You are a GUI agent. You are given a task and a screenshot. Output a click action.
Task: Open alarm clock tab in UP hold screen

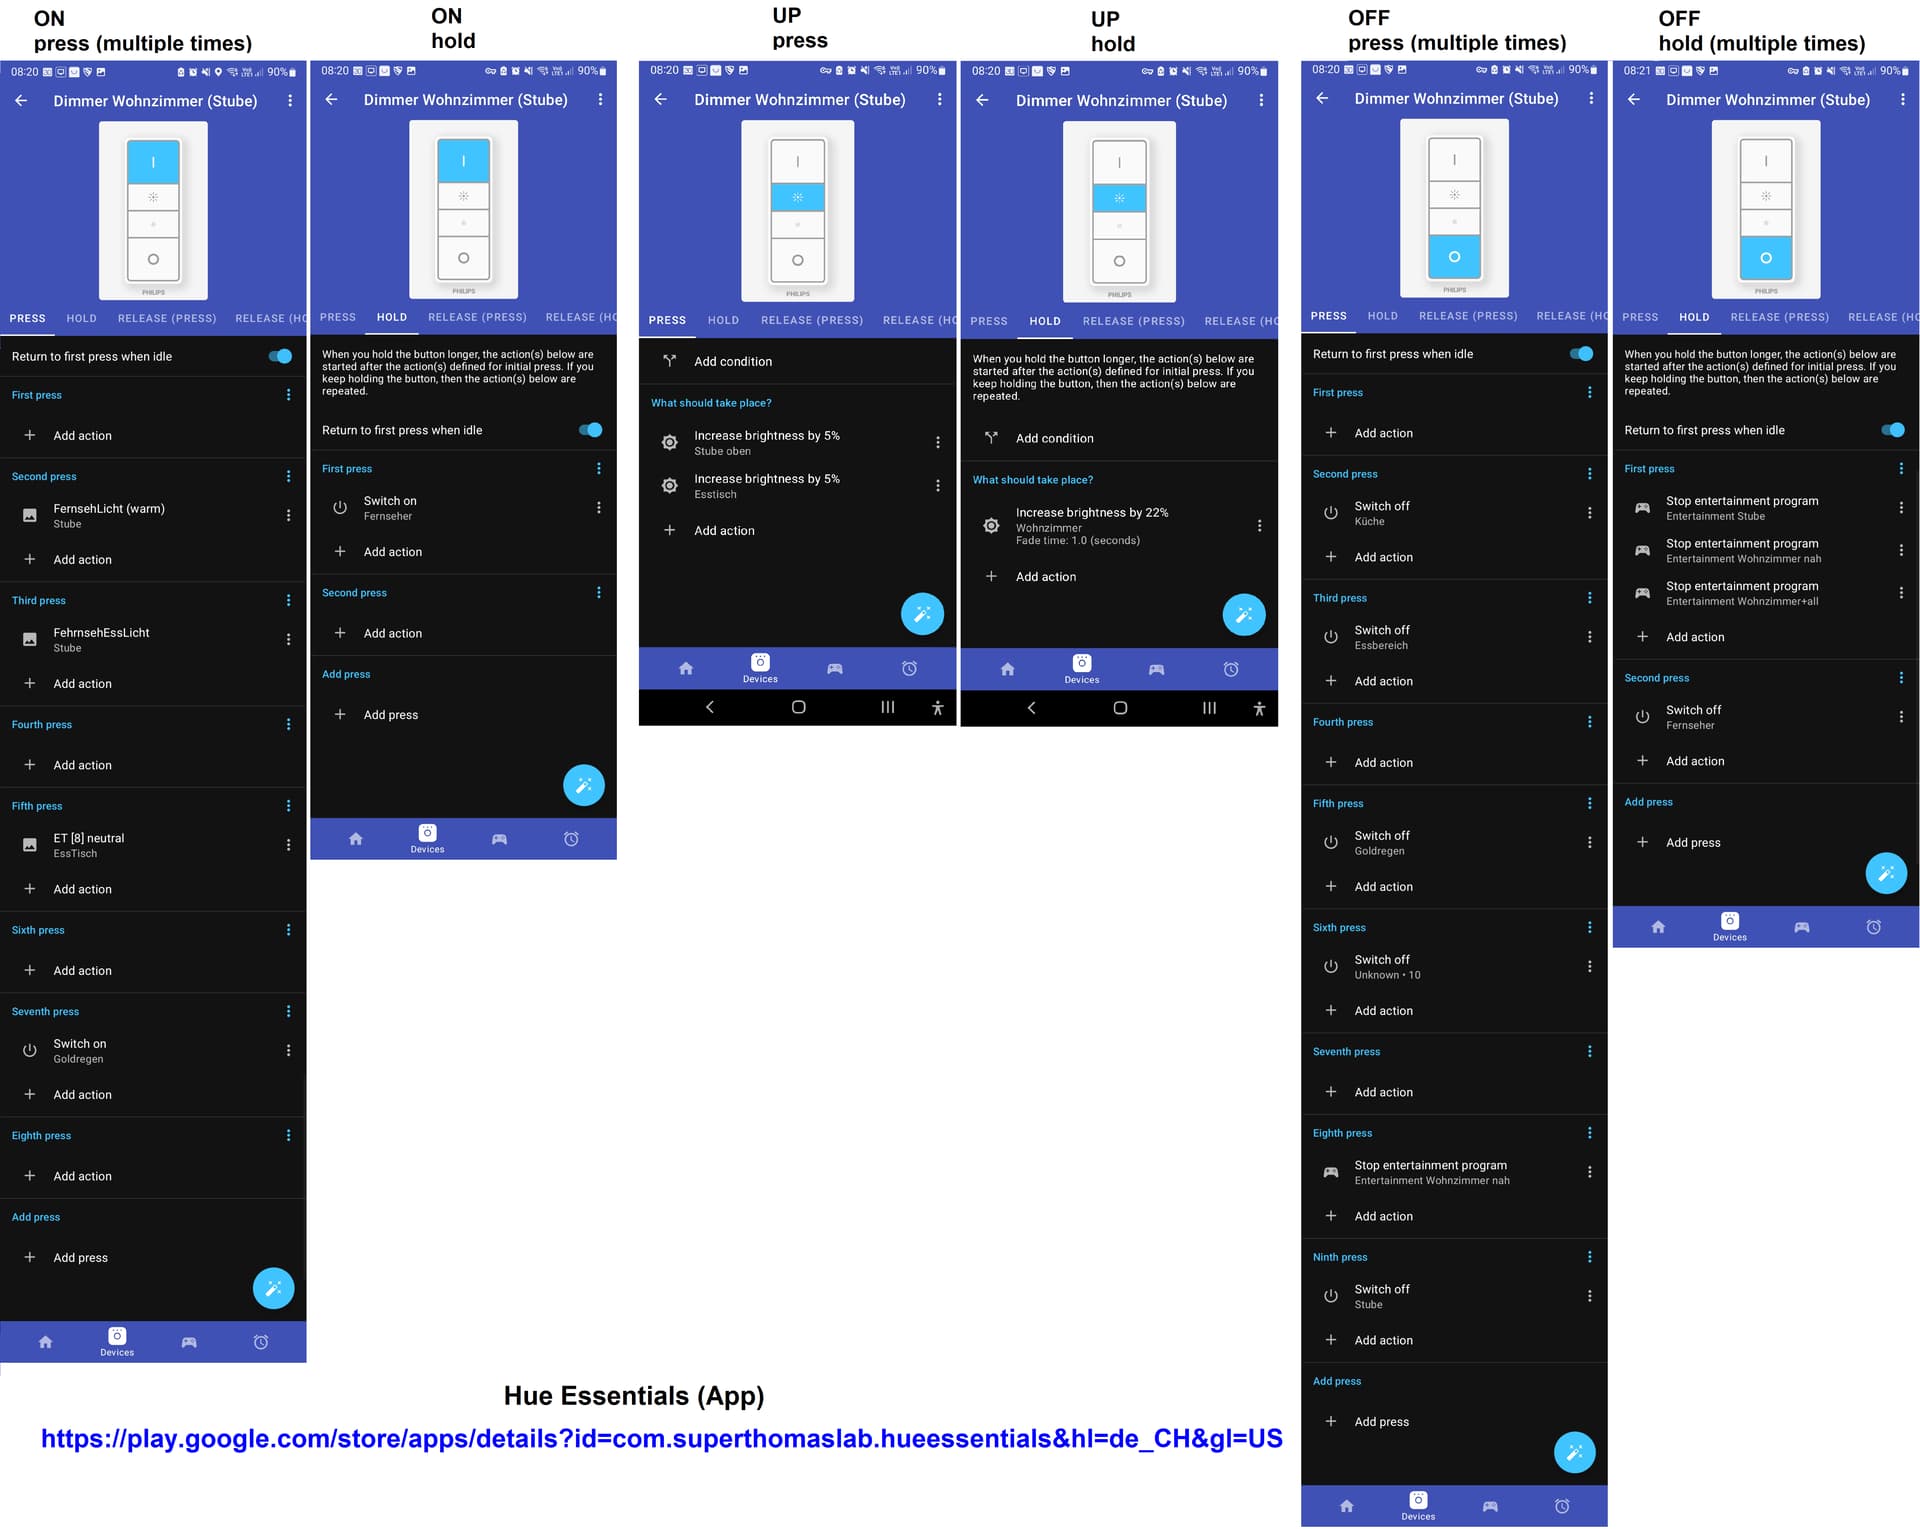[x=1231, y=669]
